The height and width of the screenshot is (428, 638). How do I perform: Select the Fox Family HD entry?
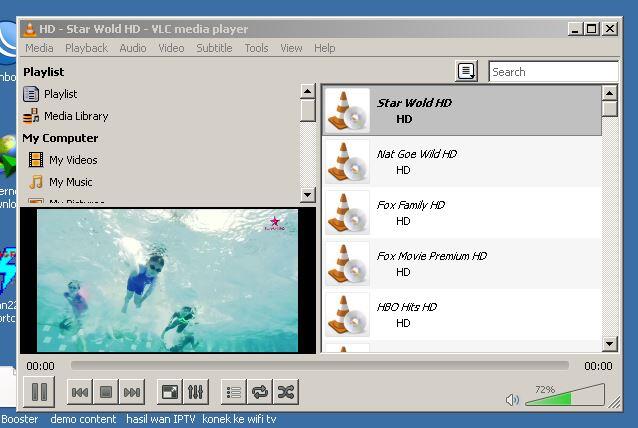[x=462, y=212]
